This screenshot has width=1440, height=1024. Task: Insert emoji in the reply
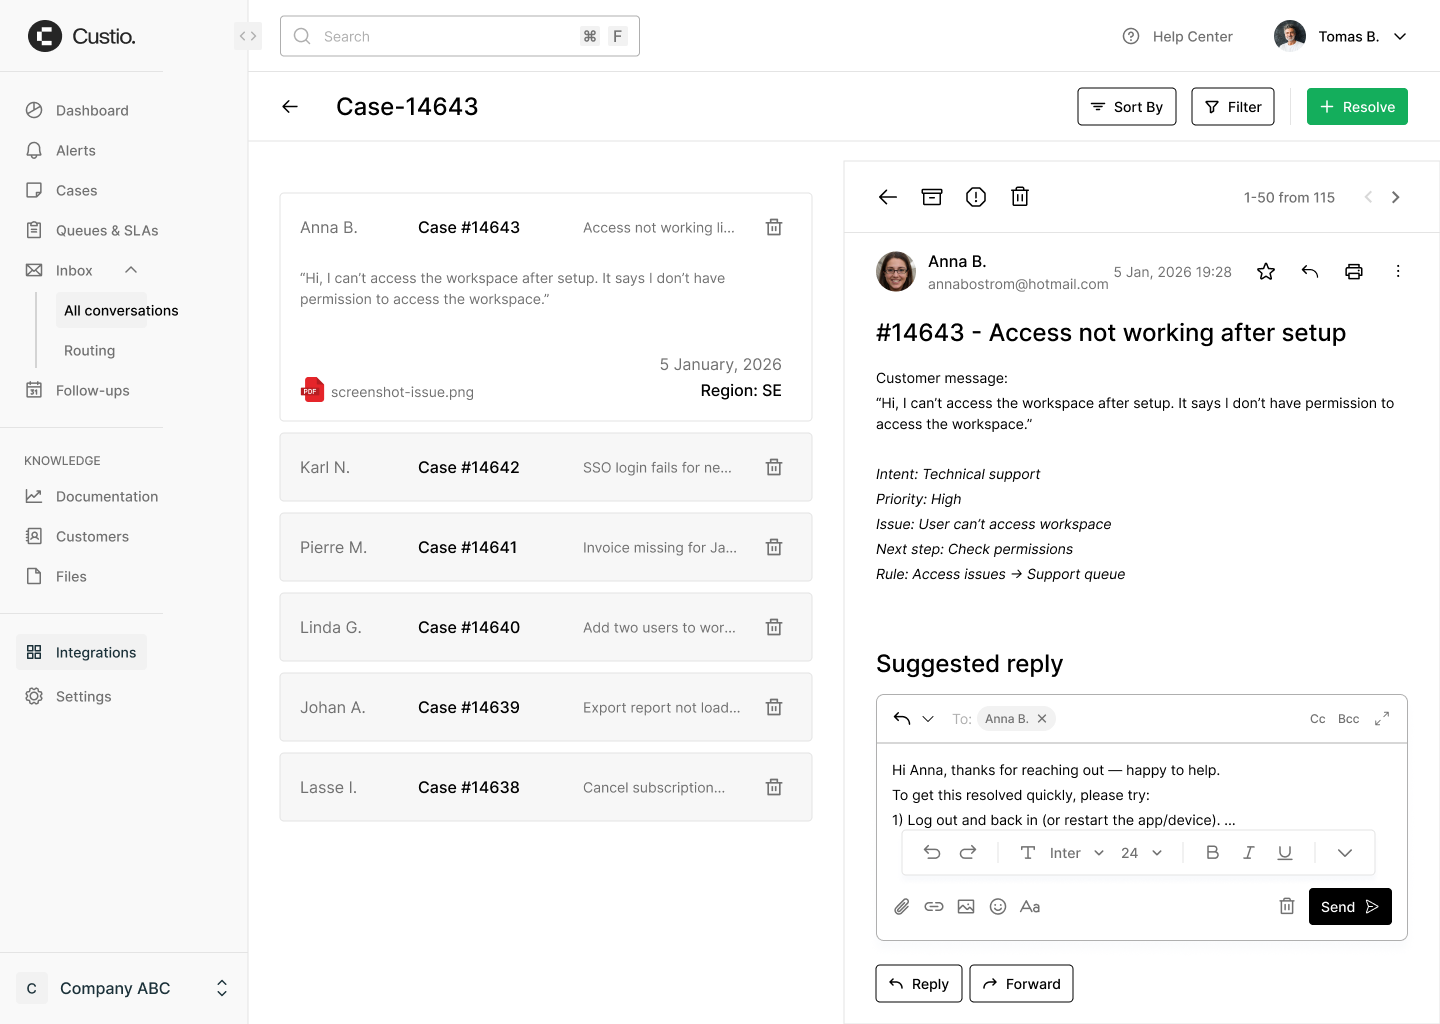click(x=997, y=907)
